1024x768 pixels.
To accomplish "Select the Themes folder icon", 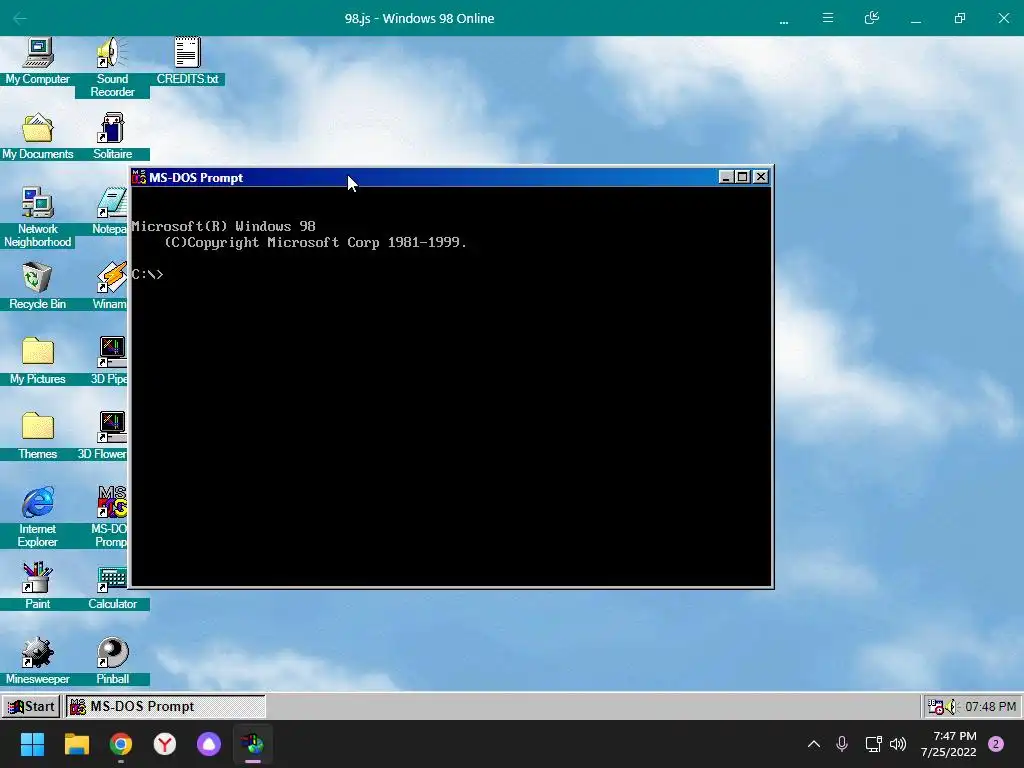I will tap(38, 436).
